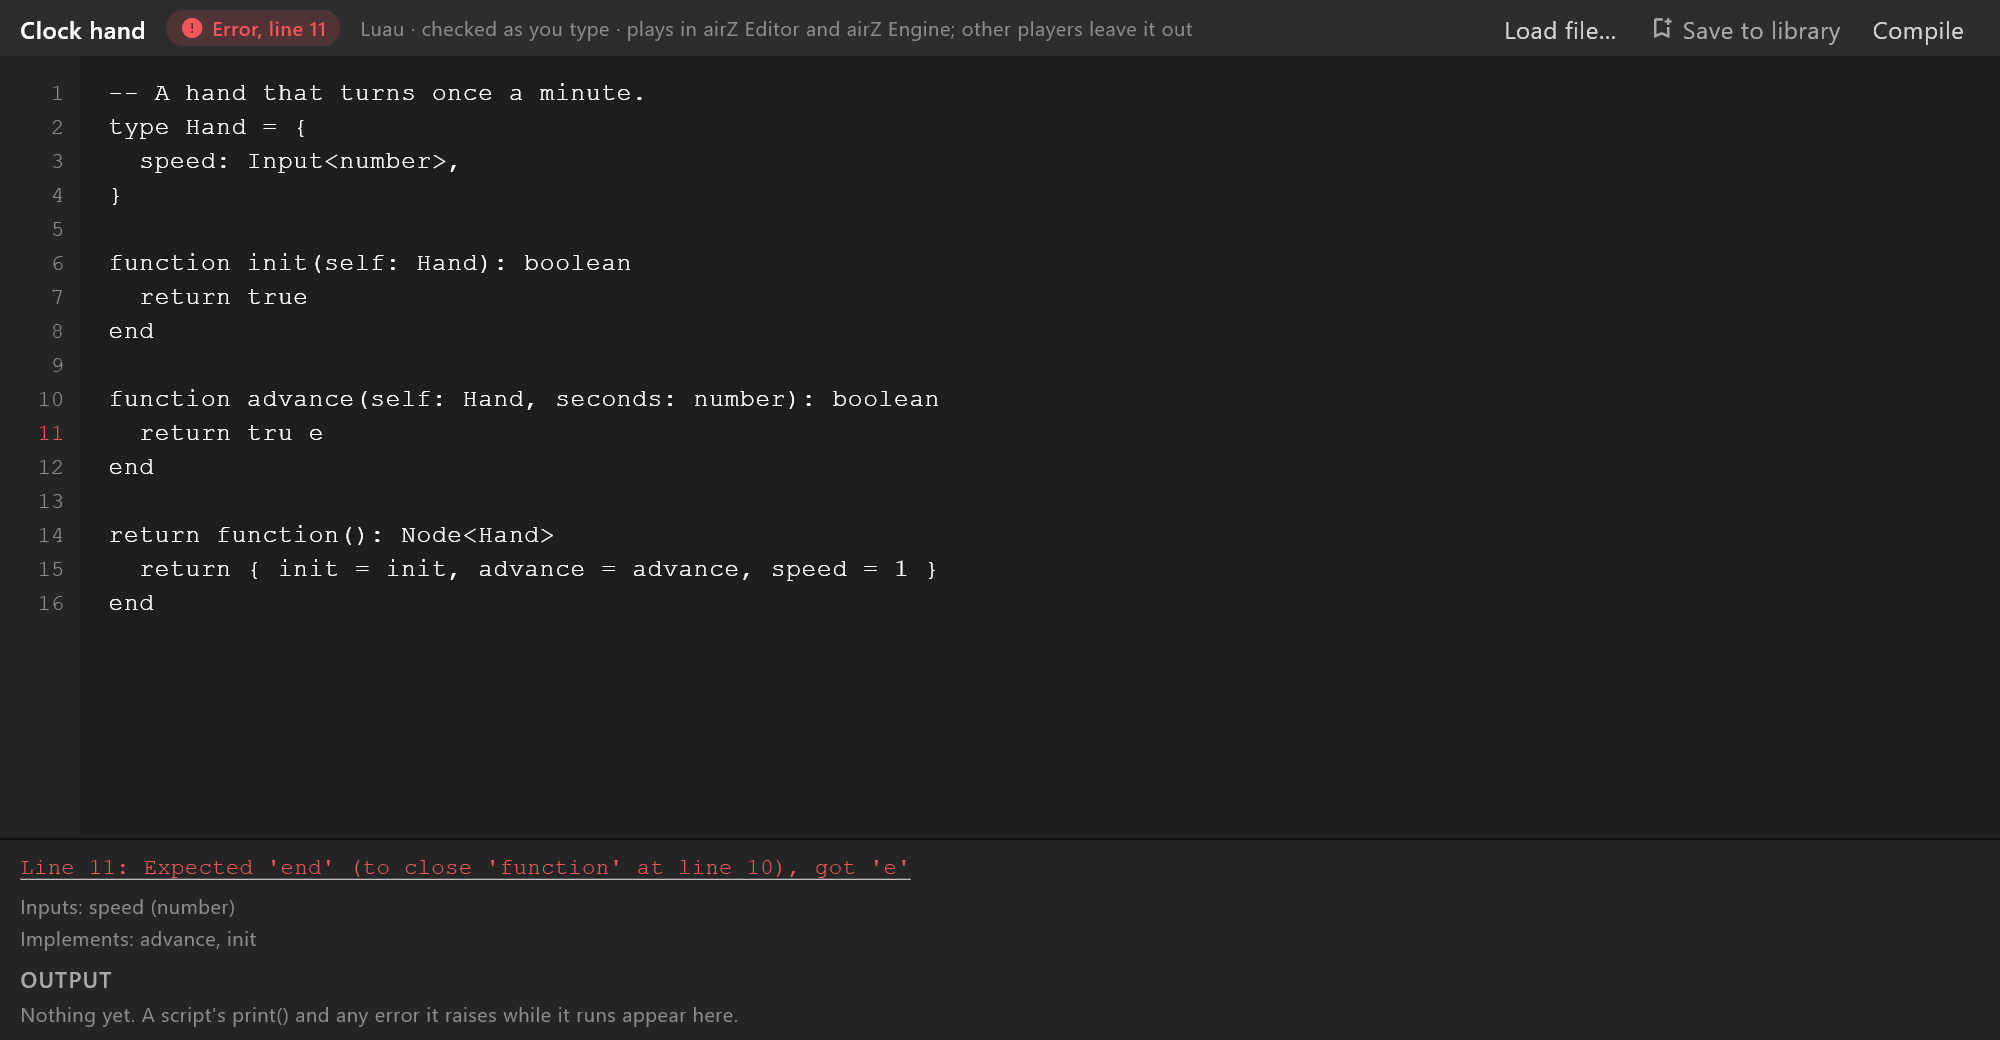
Task: Click the 'return function(): Node<Hand>' line
Action: pyautogui.click(x=331, y=535)
